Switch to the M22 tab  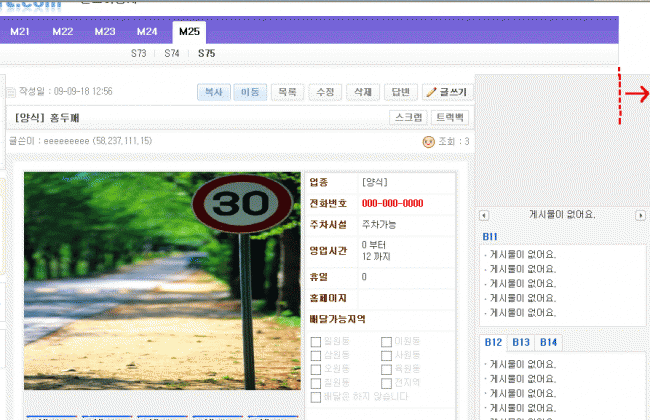click(x=62, y=32)
